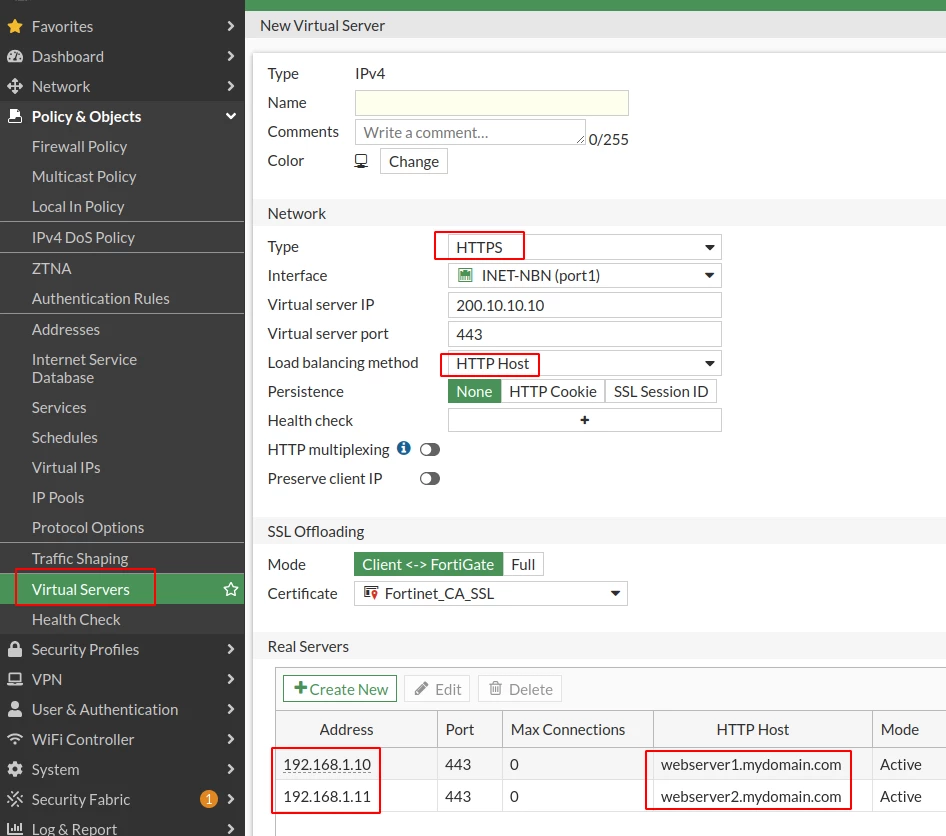Open the network Type HTTPS dropdown
Viewport: 946px width, 836px height.
point(585,247)
